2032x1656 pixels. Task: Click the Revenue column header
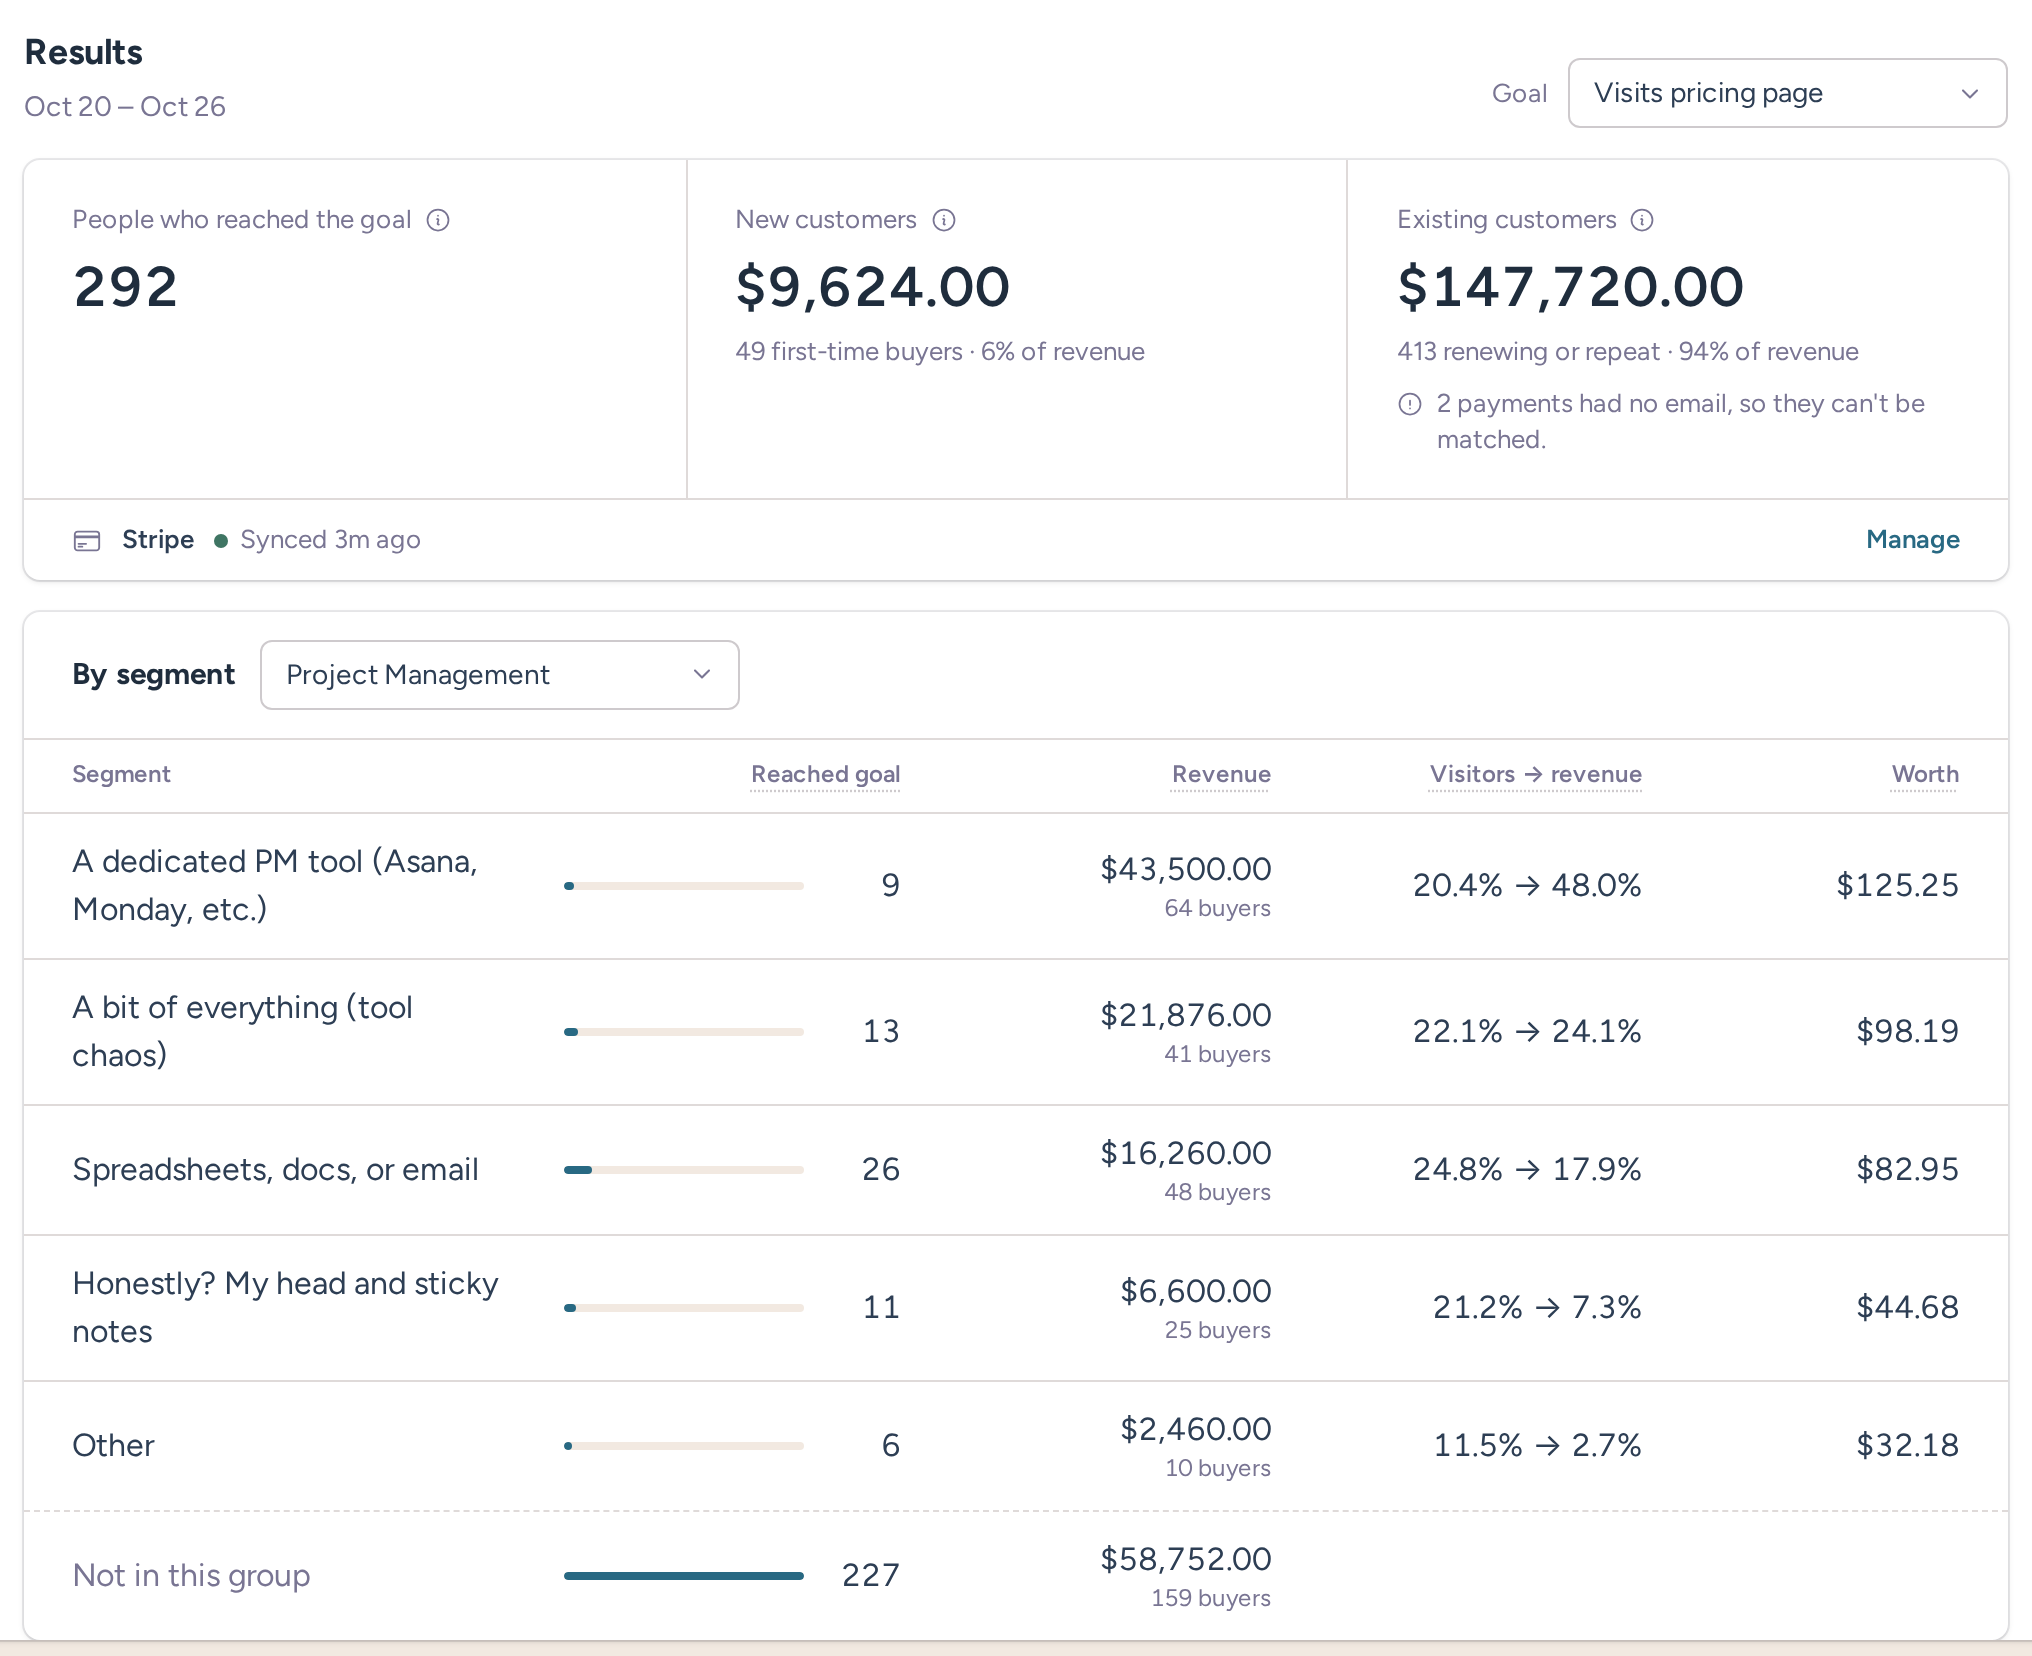tap(1221, 774)
